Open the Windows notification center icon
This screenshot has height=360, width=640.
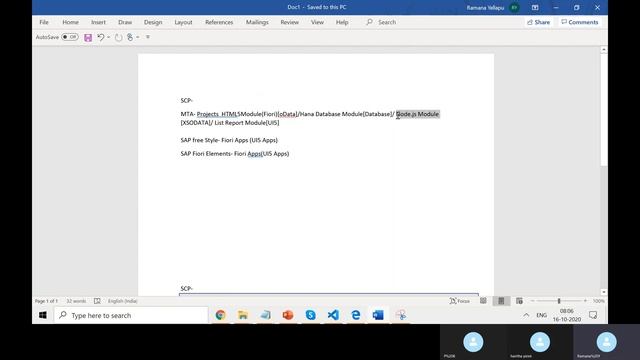pyautogui.click(x=593, y=315)
